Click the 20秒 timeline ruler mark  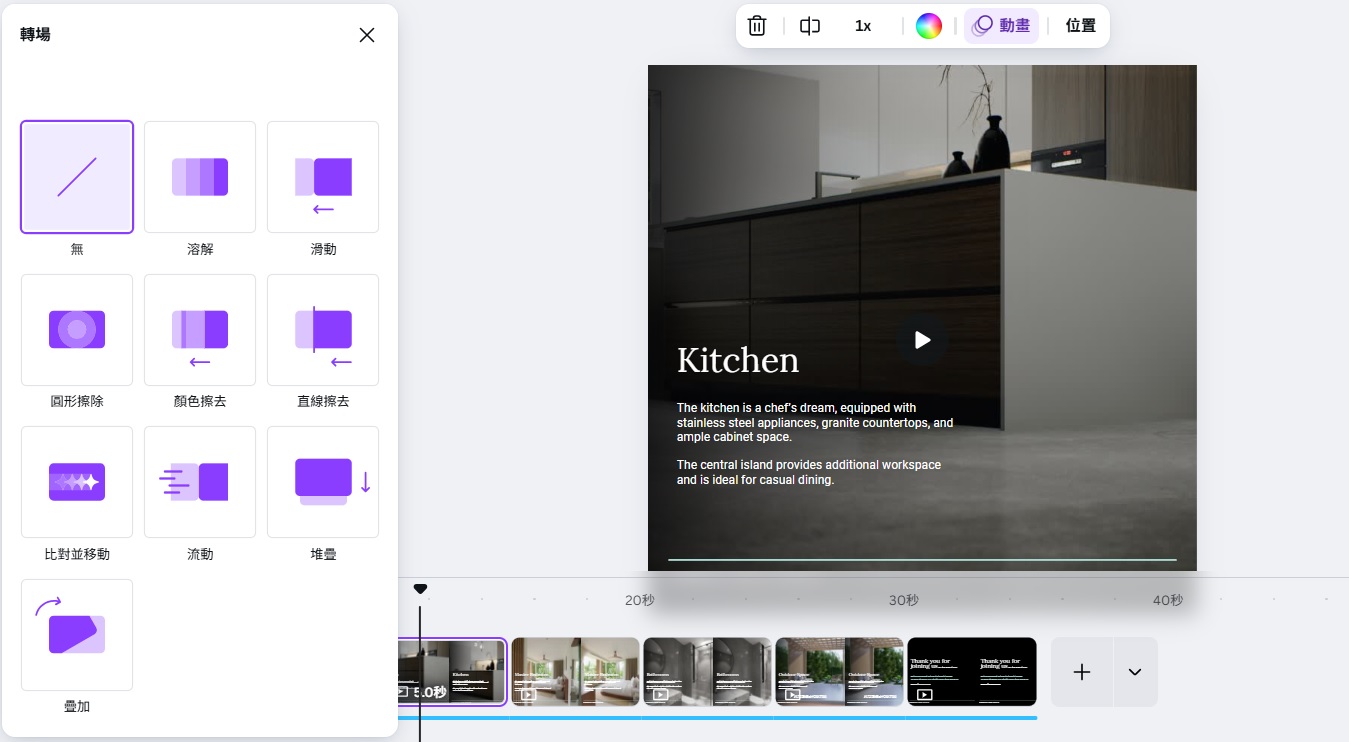click(x=640, y=600)
